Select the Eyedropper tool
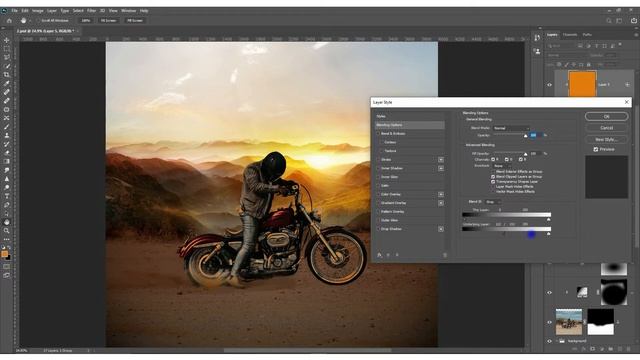The image size is (640, 360). pos(7,83)
